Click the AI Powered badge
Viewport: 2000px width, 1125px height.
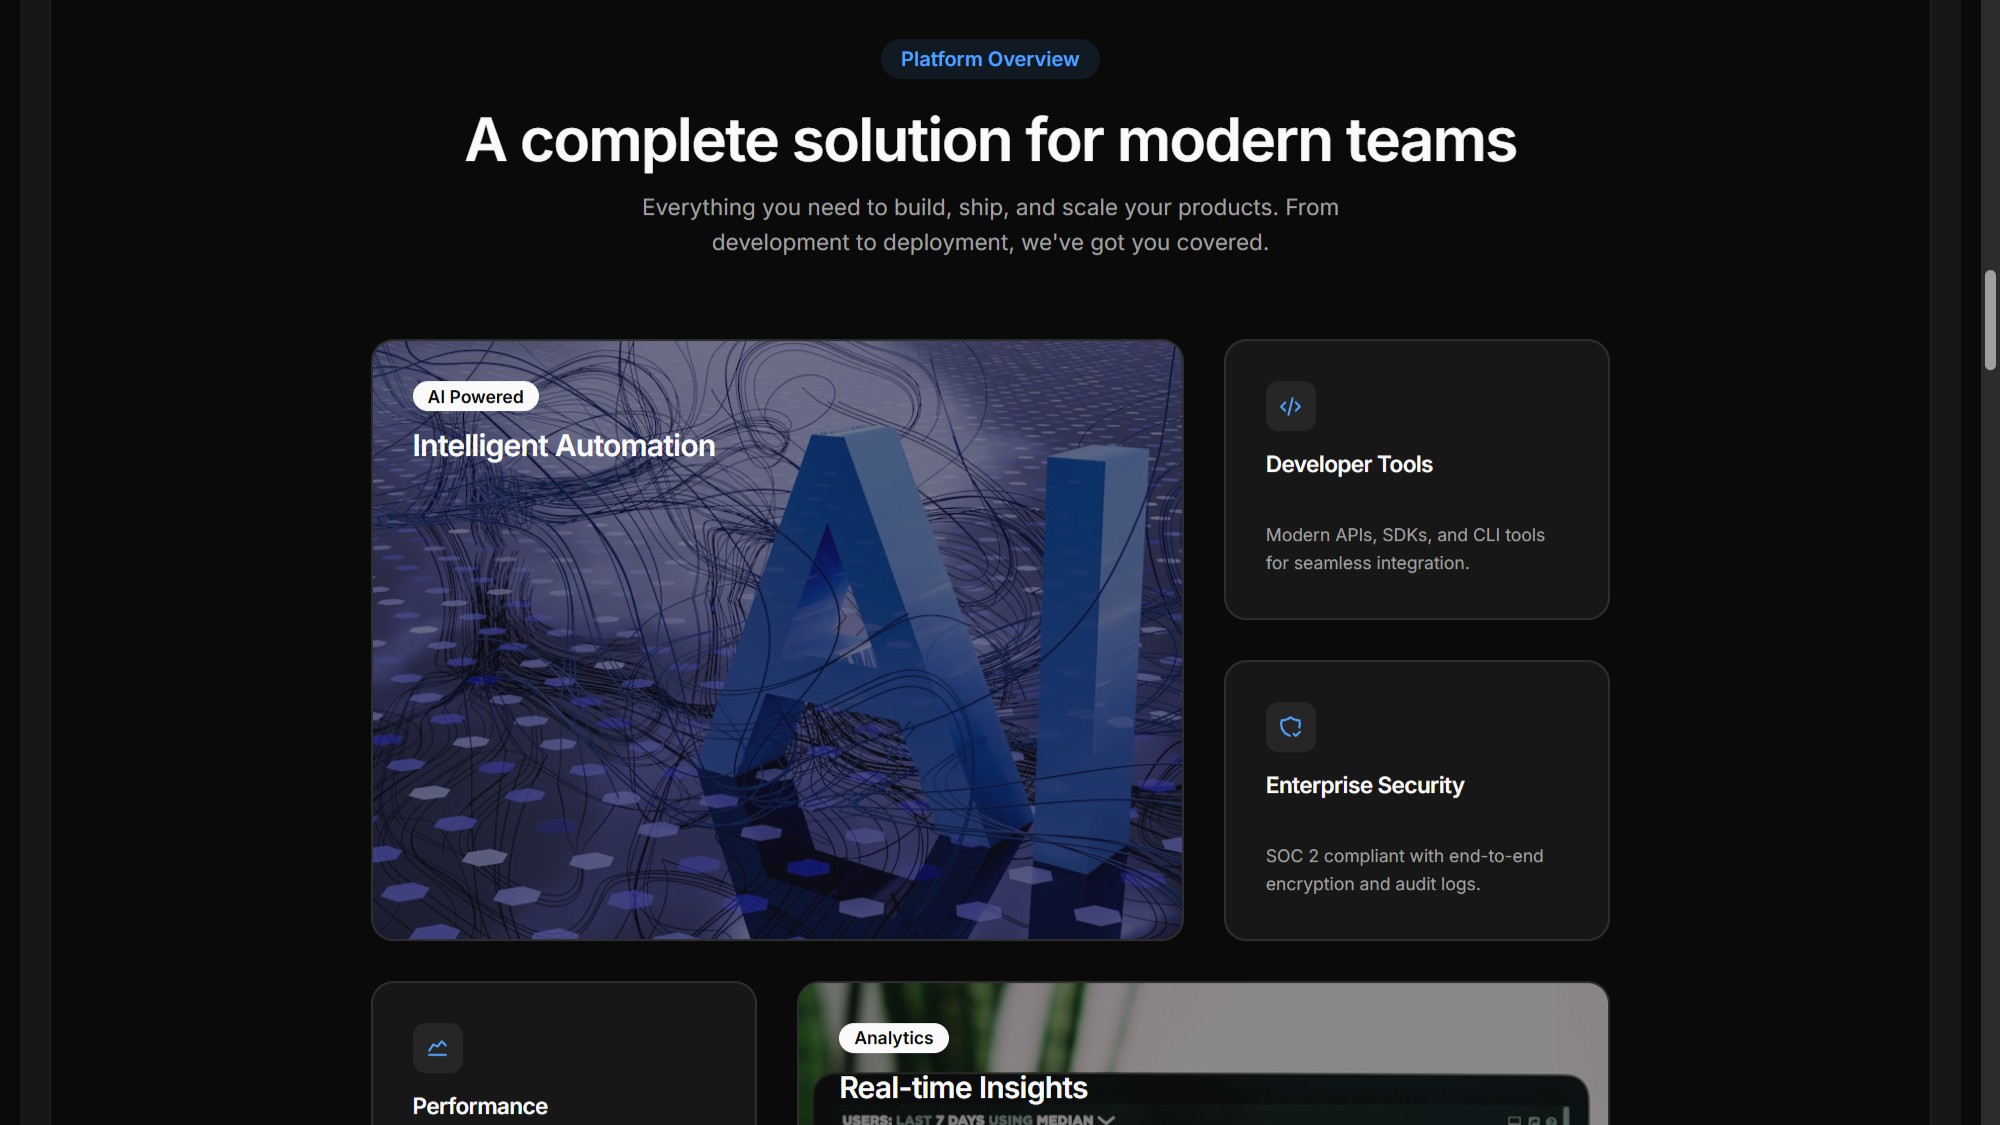[x=475, y=397]
